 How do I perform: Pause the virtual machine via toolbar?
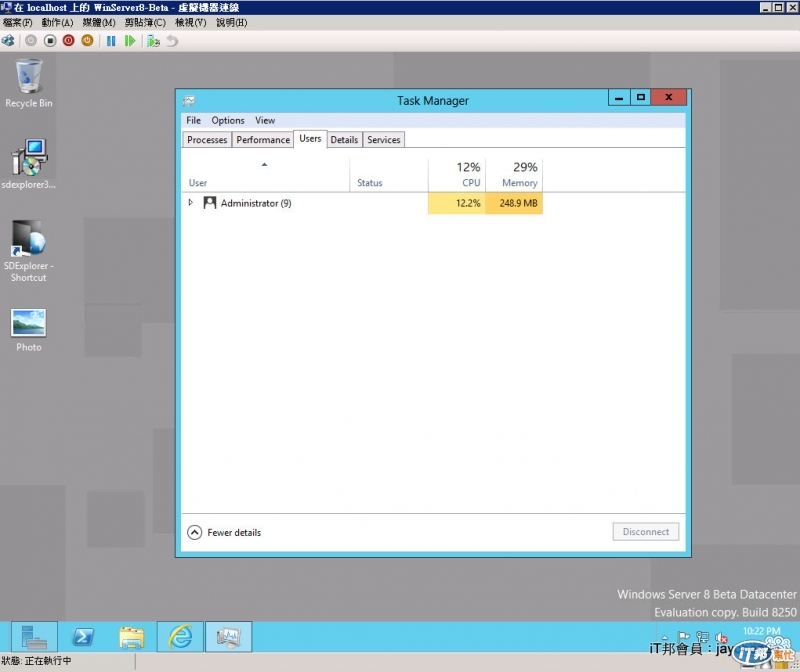point(111,41)
